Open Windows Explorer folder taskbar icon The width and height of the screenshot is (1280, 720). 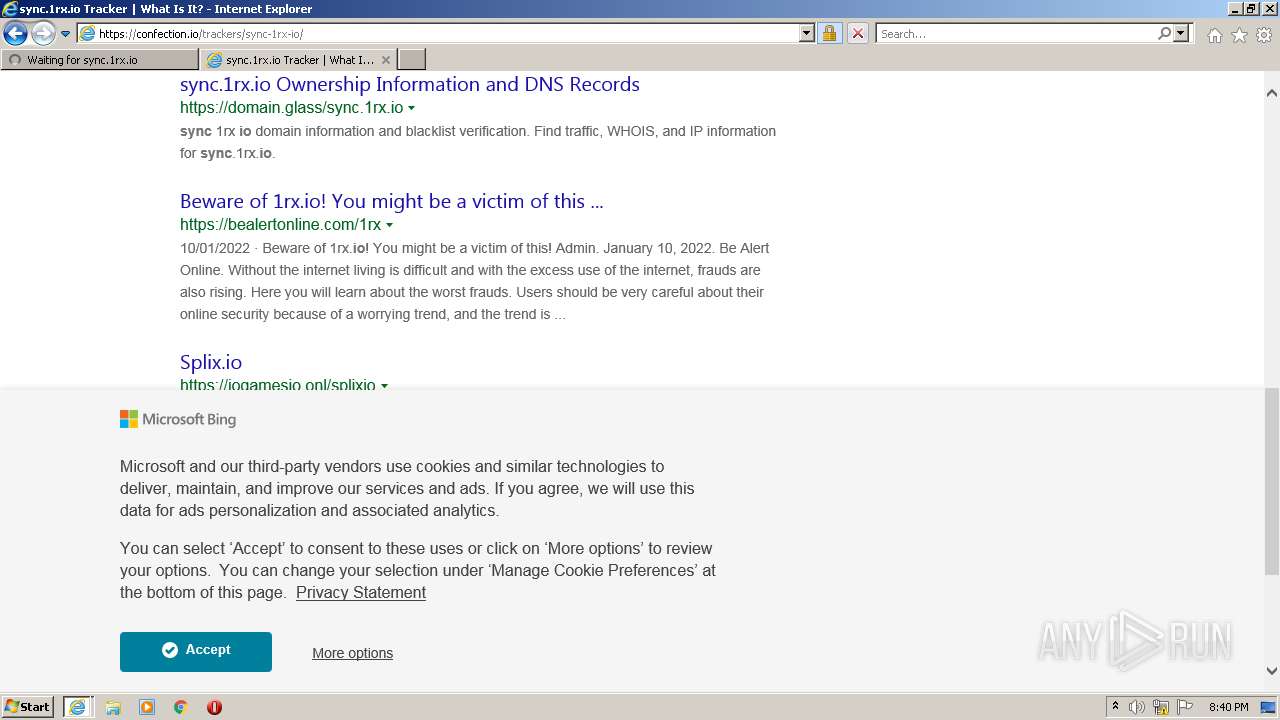point(113,707)
